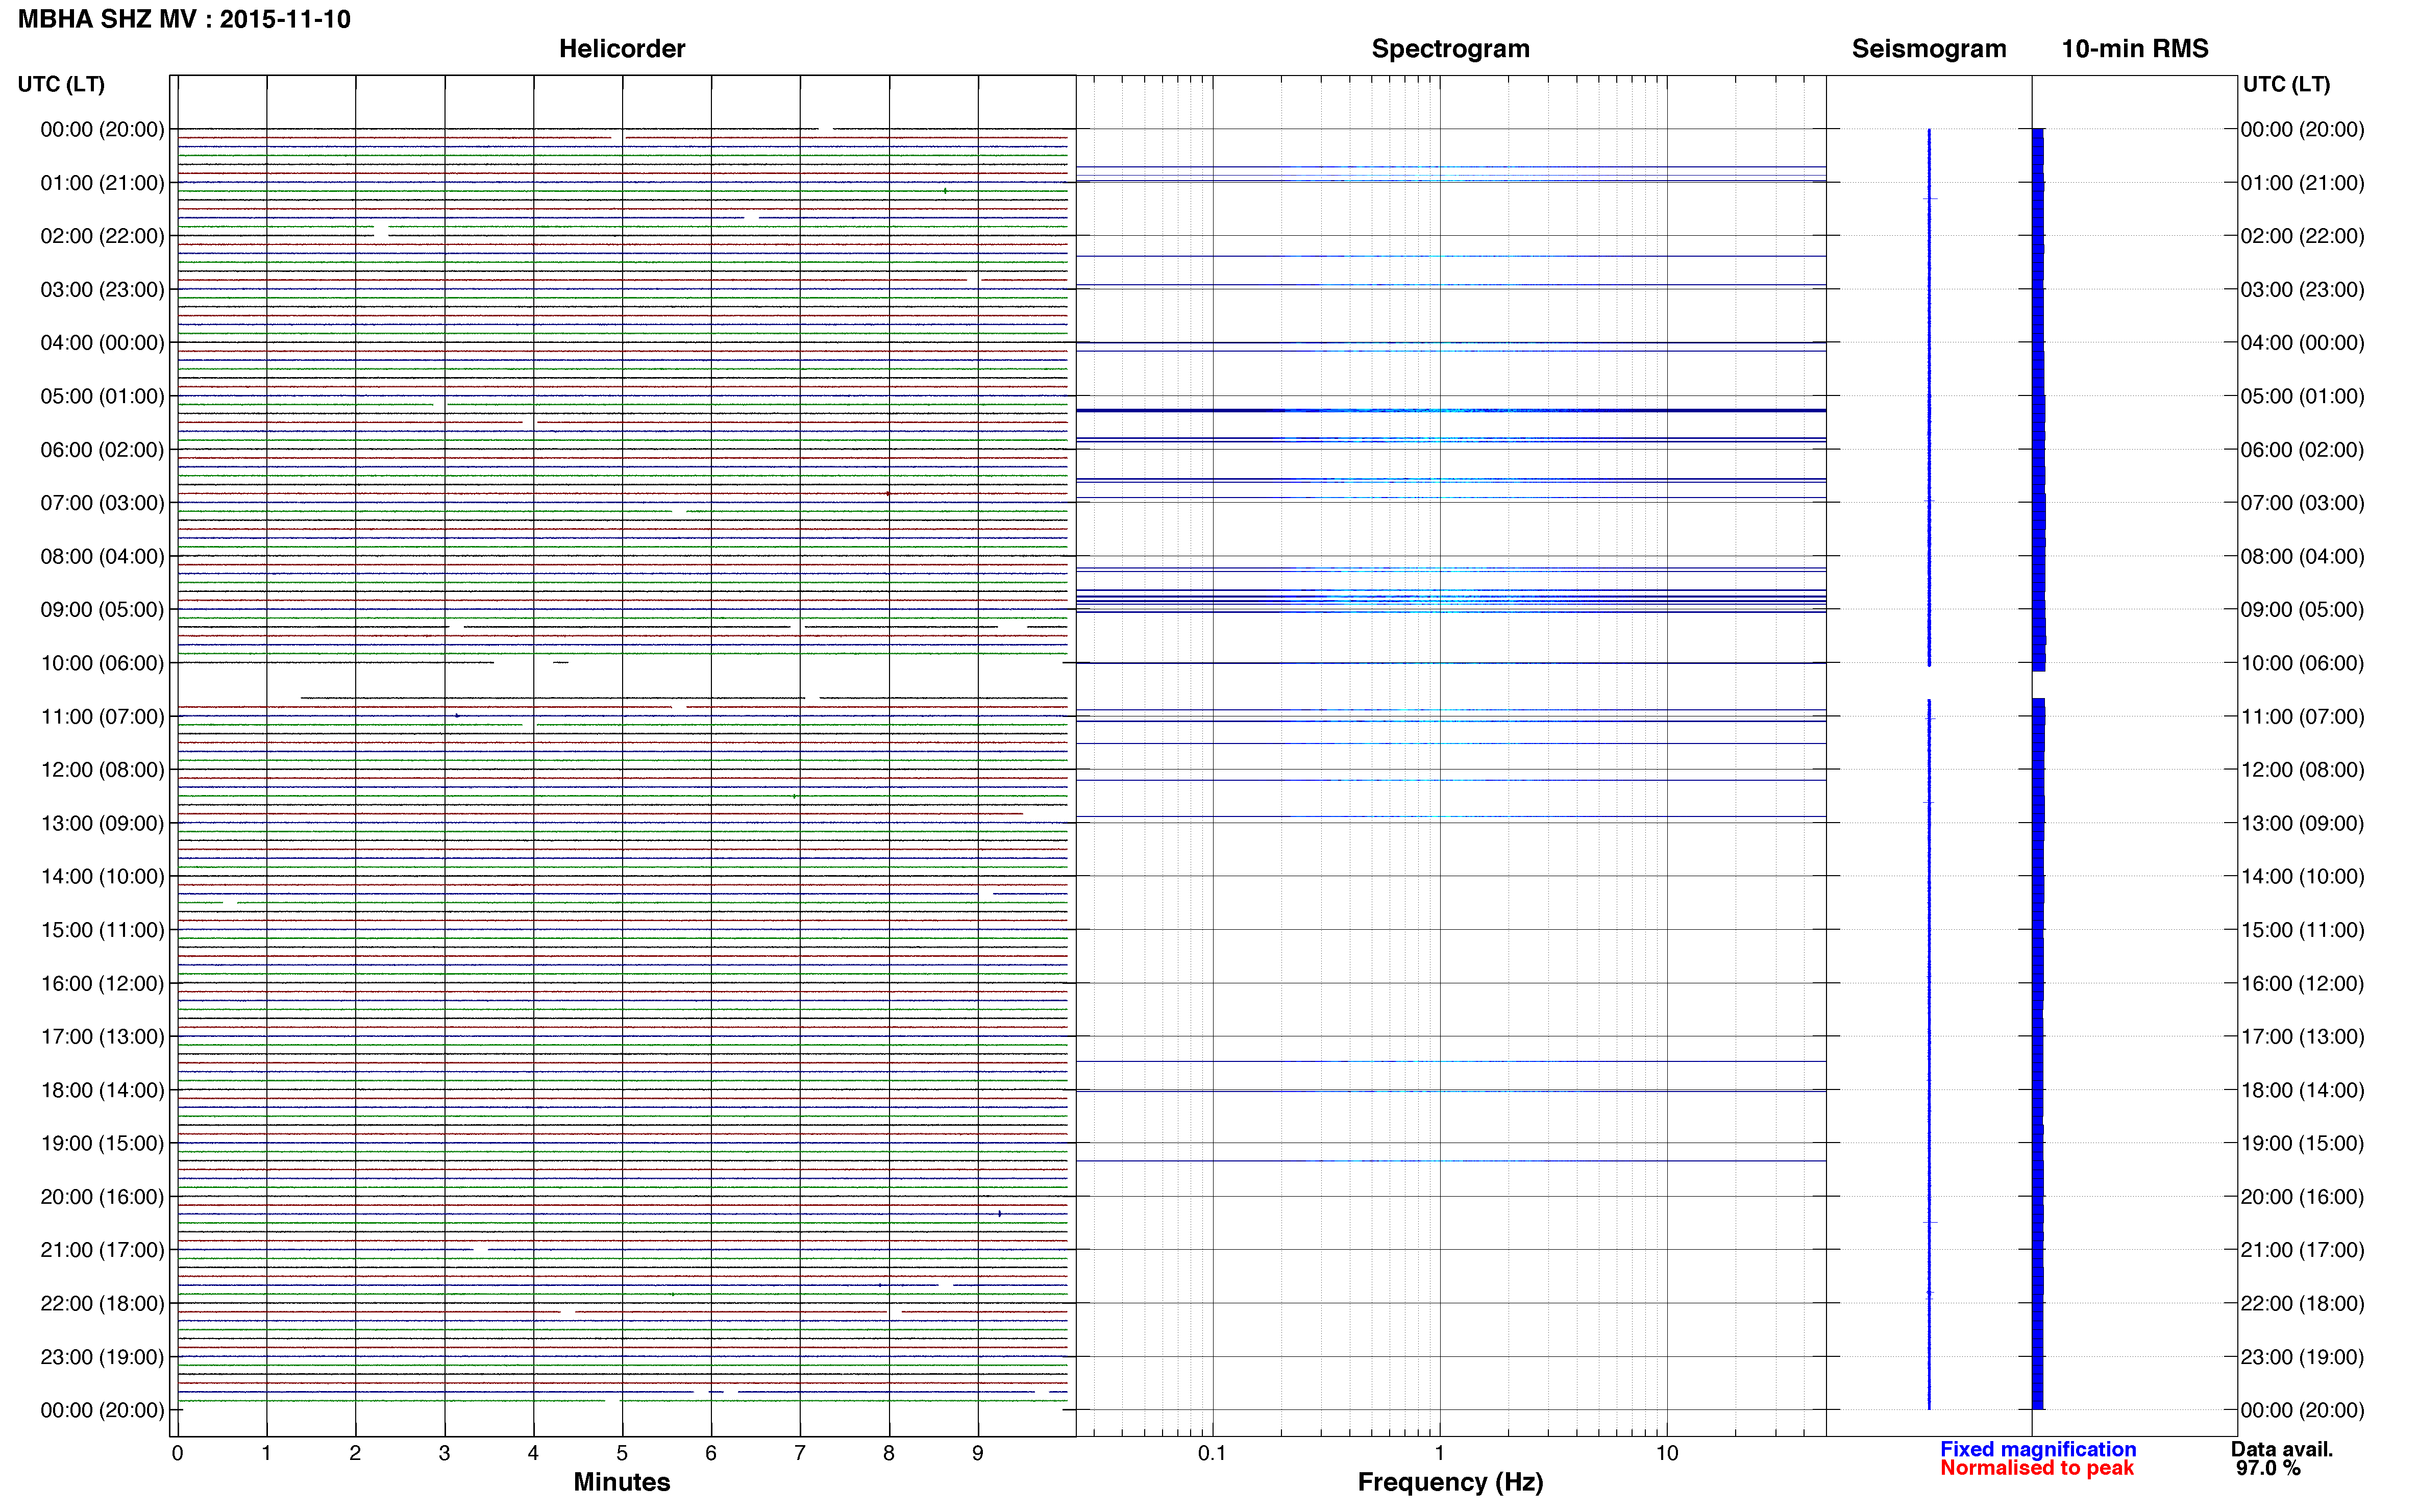Click the '0' tick on the Minutes axis
The image size is (2419, 1512).
point(177,1454)
